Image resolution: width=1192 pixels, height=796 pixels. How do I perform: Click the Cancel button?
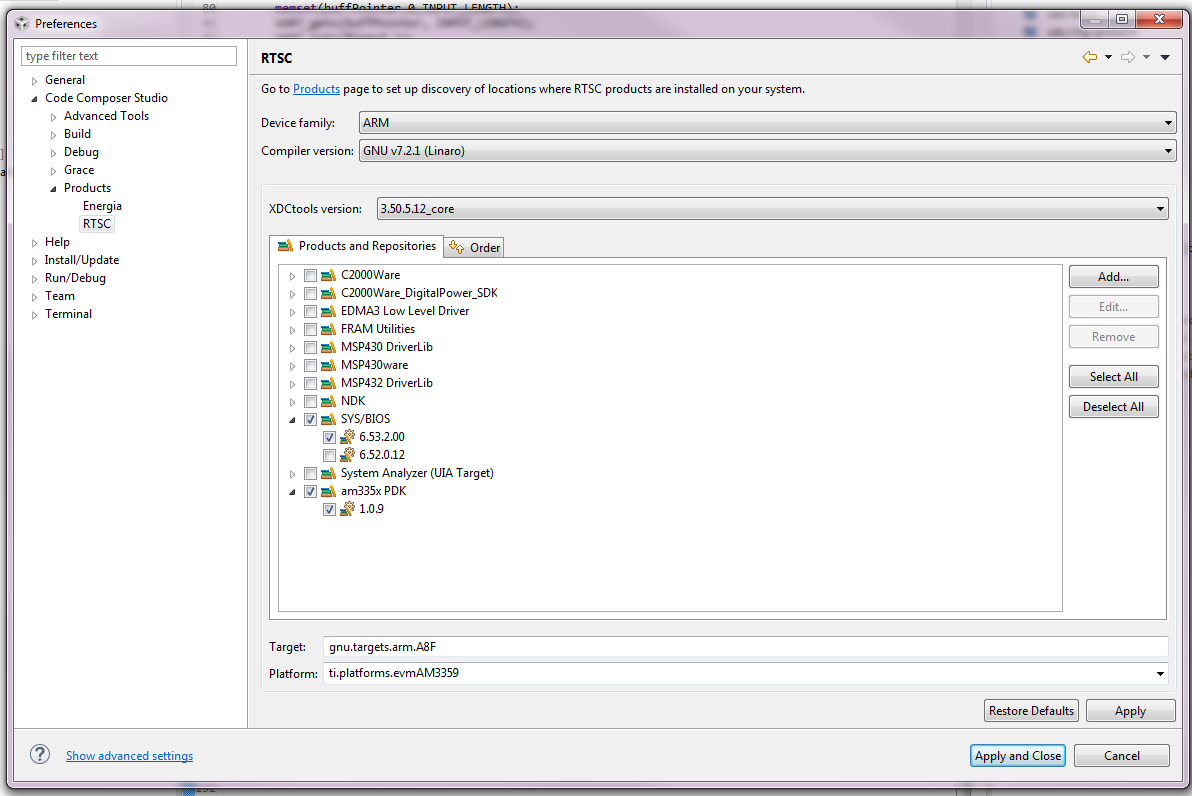point(1122,756)
